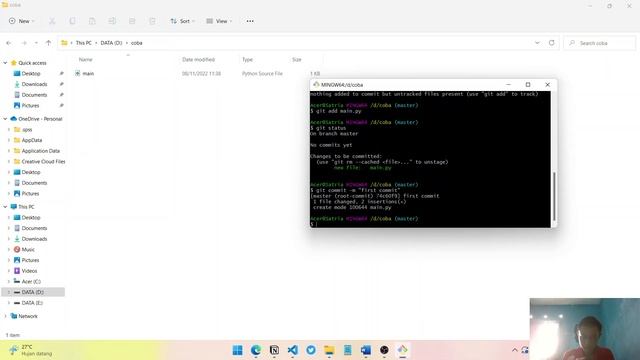Screen dimensions: 640x360
Task: Open the Recent locations chevron
Action: pos(36,43)
